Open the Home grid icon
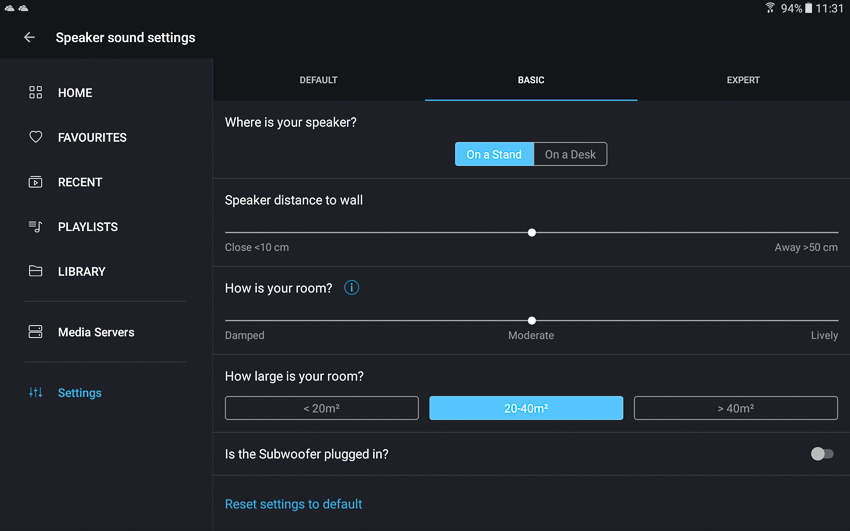850x531 pixels. (35, 93)
